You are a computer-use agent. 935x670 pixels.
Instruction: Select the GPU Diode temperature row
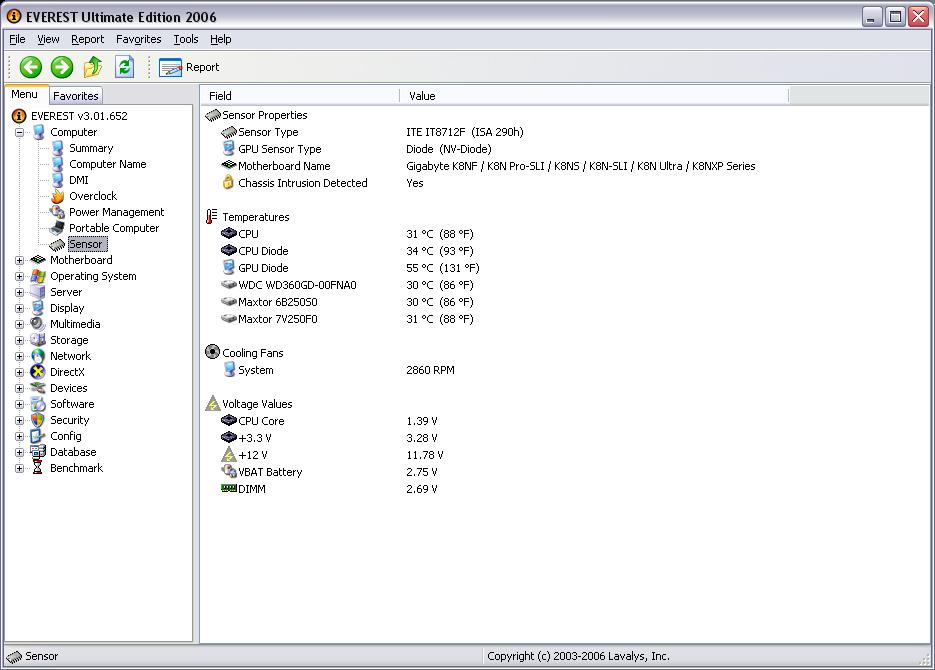(263, 268)
